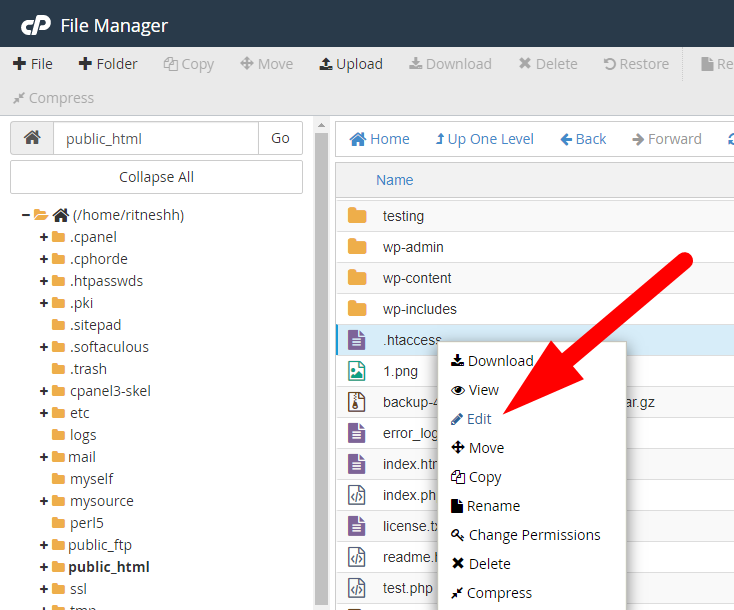734x610 pixels.
Task: Expand the .softaculous folder
Action: (x=44, y=347)
